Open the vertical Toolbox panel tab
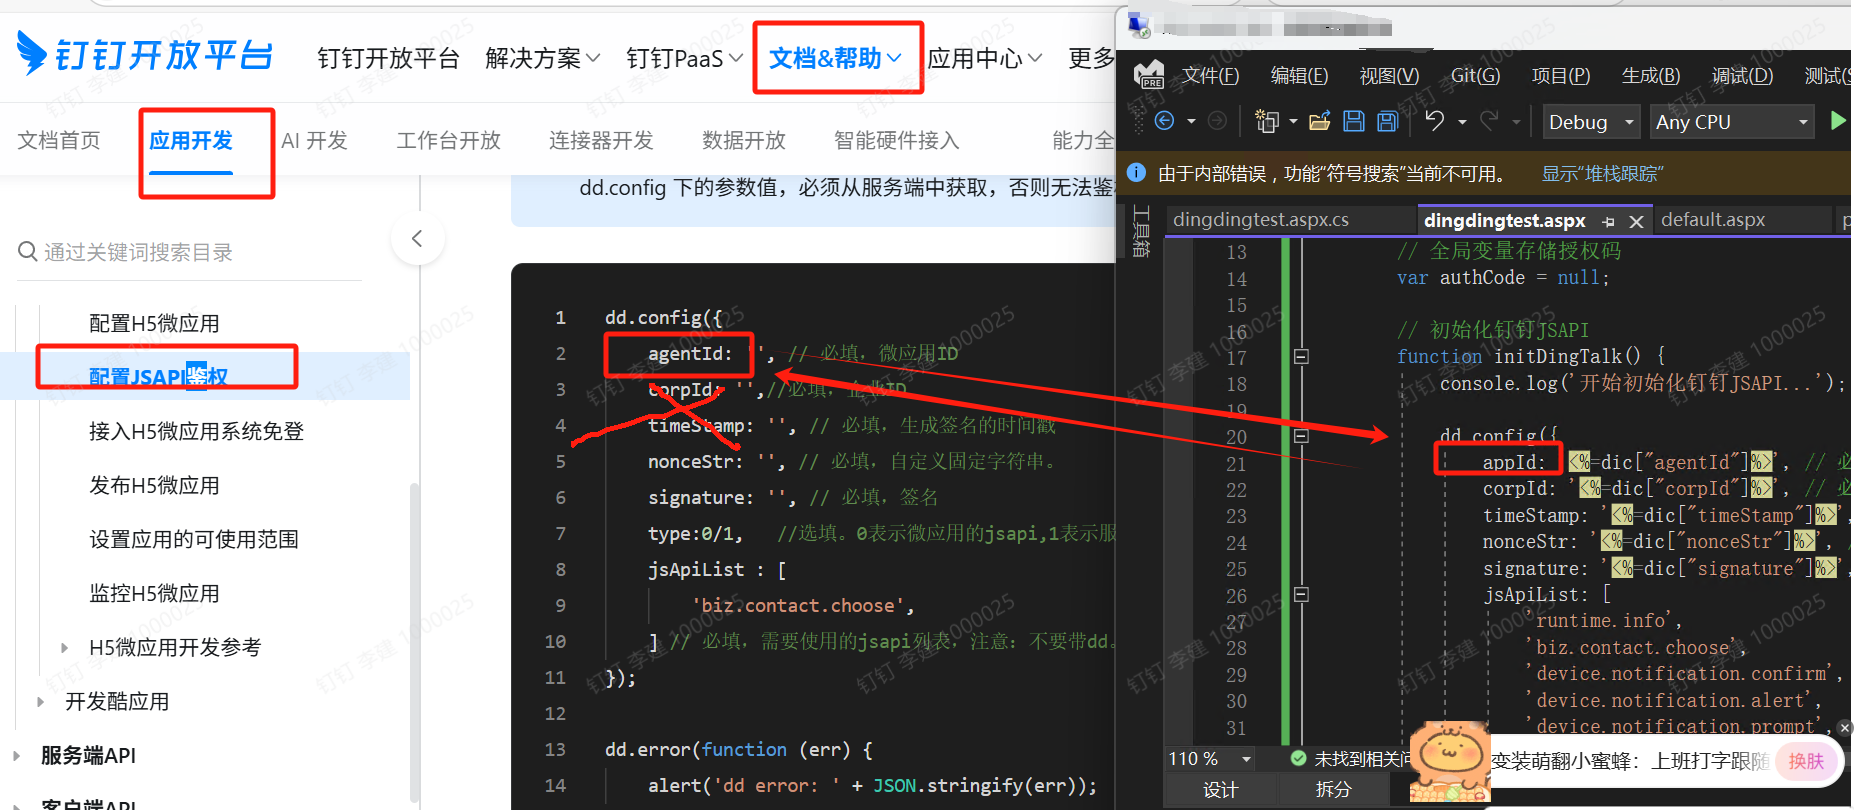This screenshot has height=810, width=1854. click(x=1141, y=231)
